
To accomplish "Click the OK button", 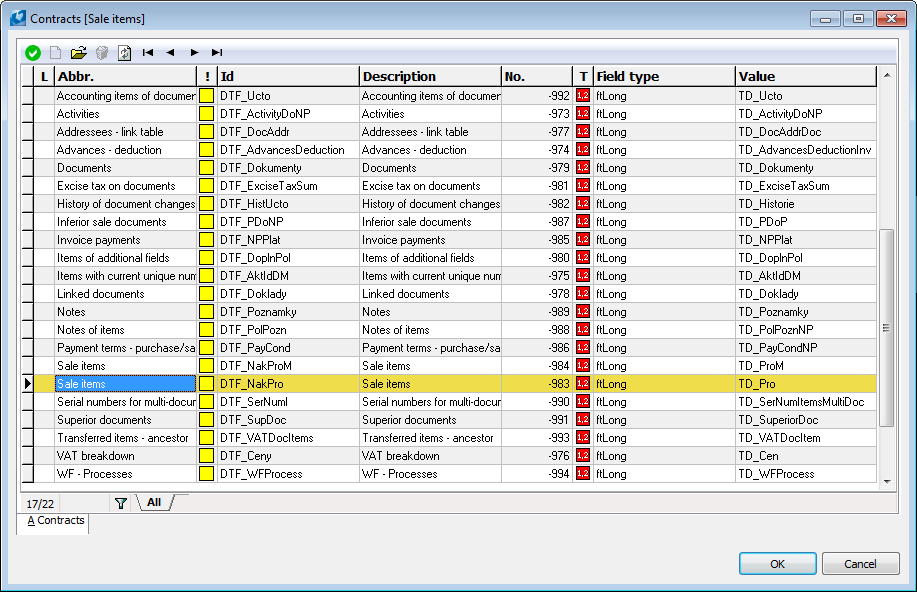I will [x=777, y=564].
